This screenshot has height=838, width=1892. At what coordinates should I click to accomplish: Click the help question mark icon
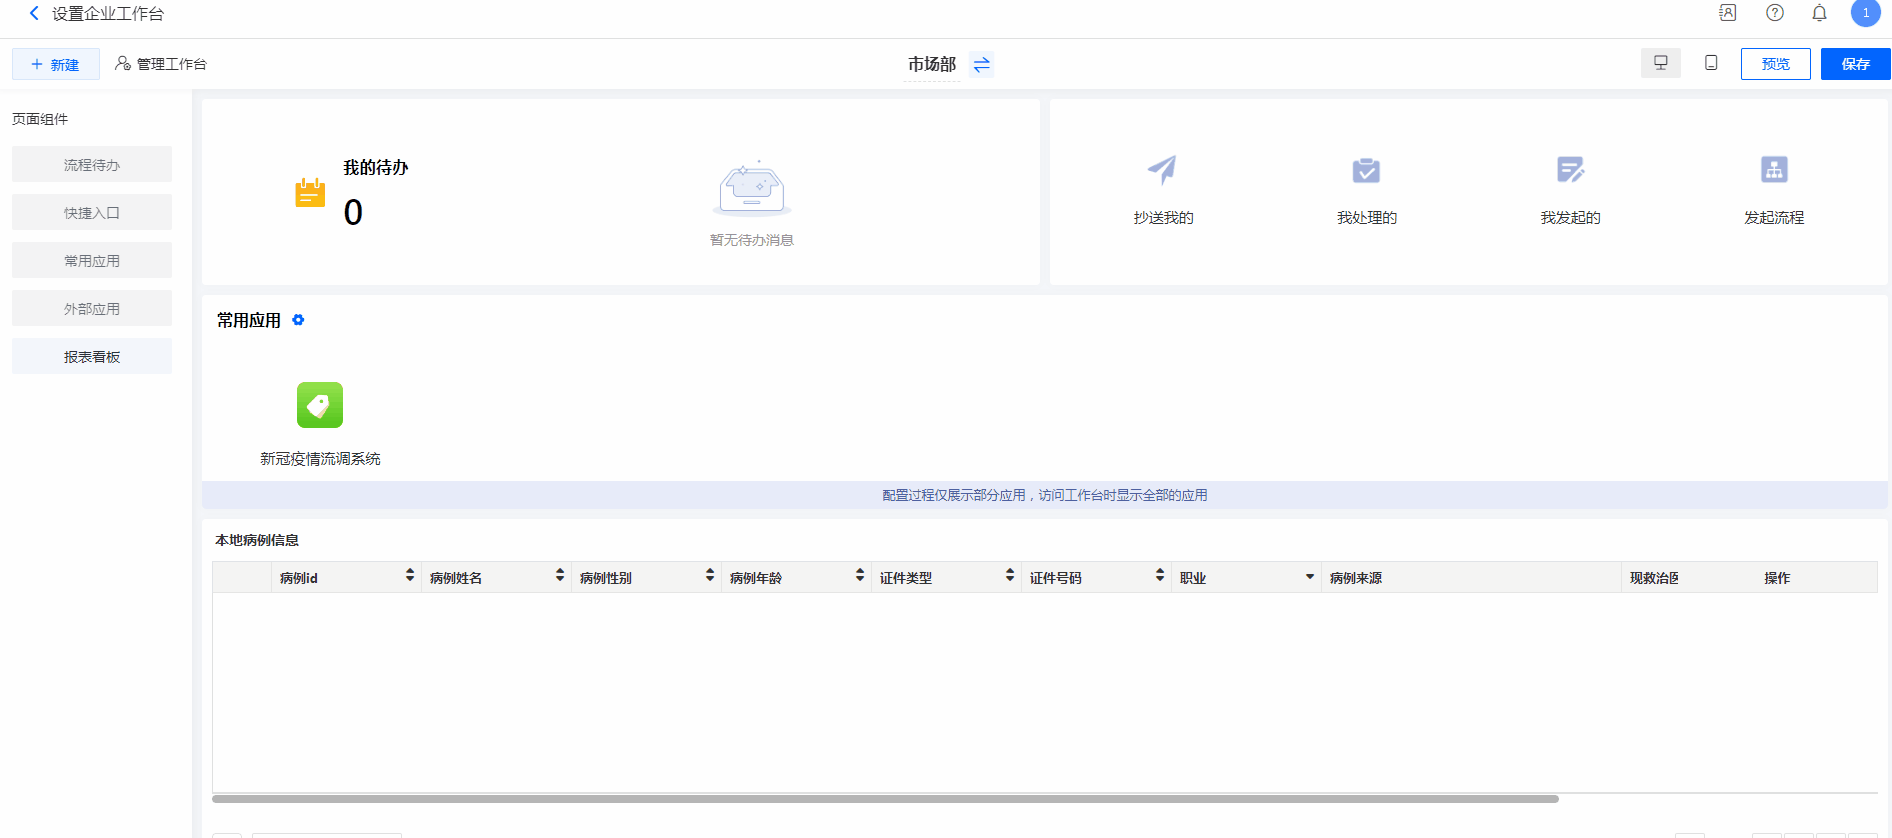[x=1775, y=13]
